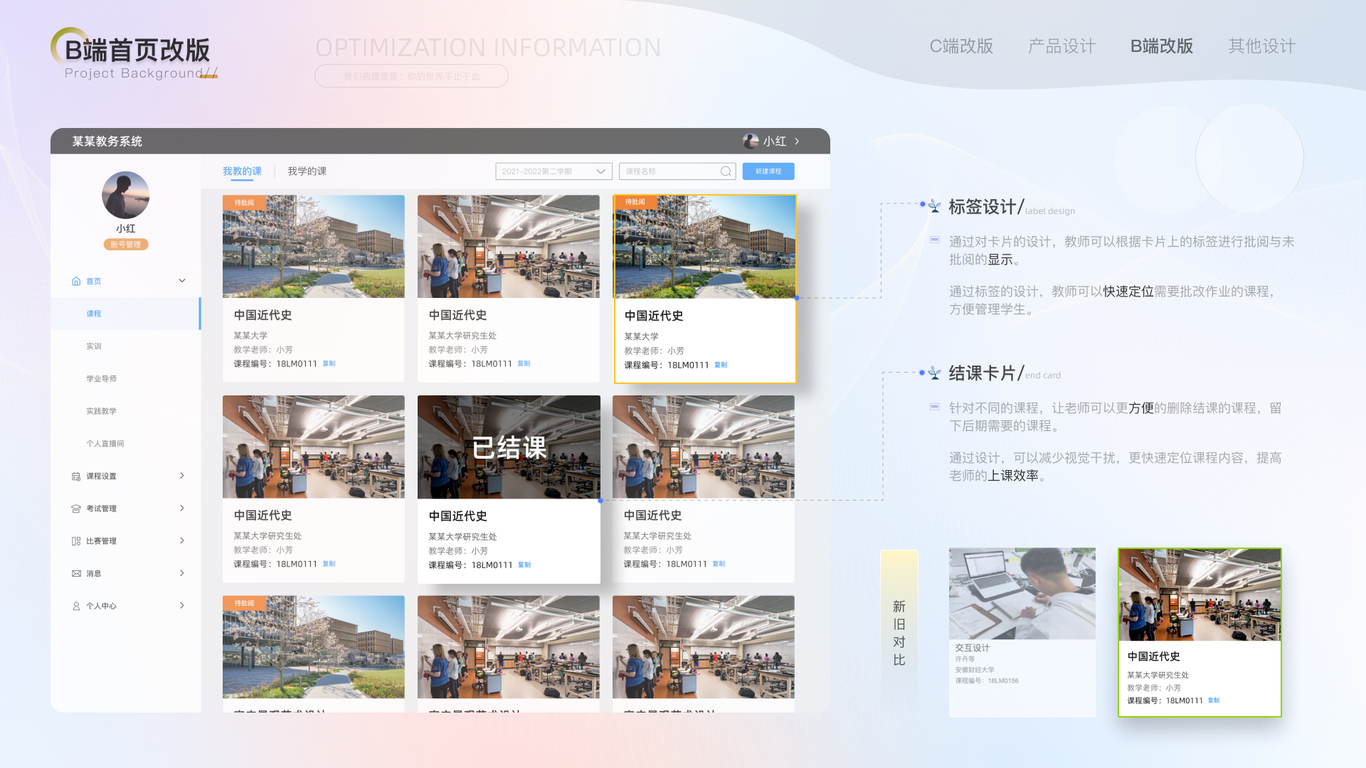Switch to the 我学的课 tab
The image size is (1366, 768).
point(307,171)
